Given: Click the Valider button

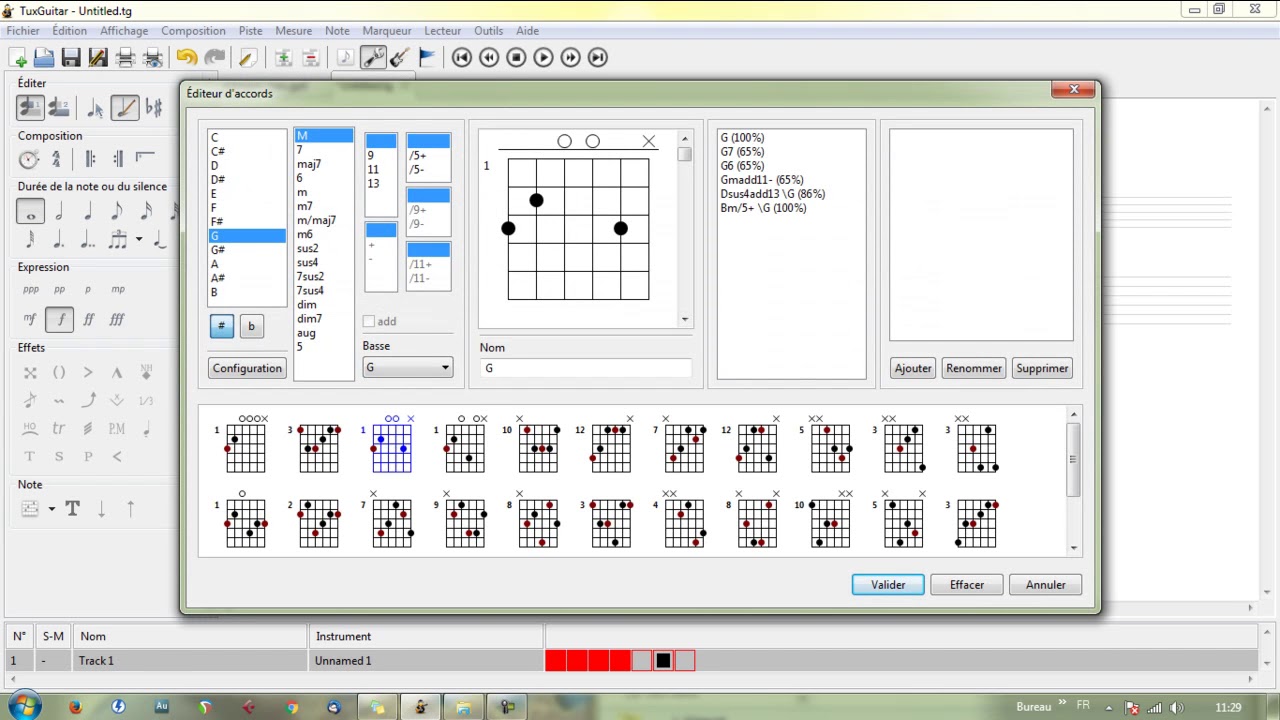Looking at the screenshot, I should click(888, 585).
